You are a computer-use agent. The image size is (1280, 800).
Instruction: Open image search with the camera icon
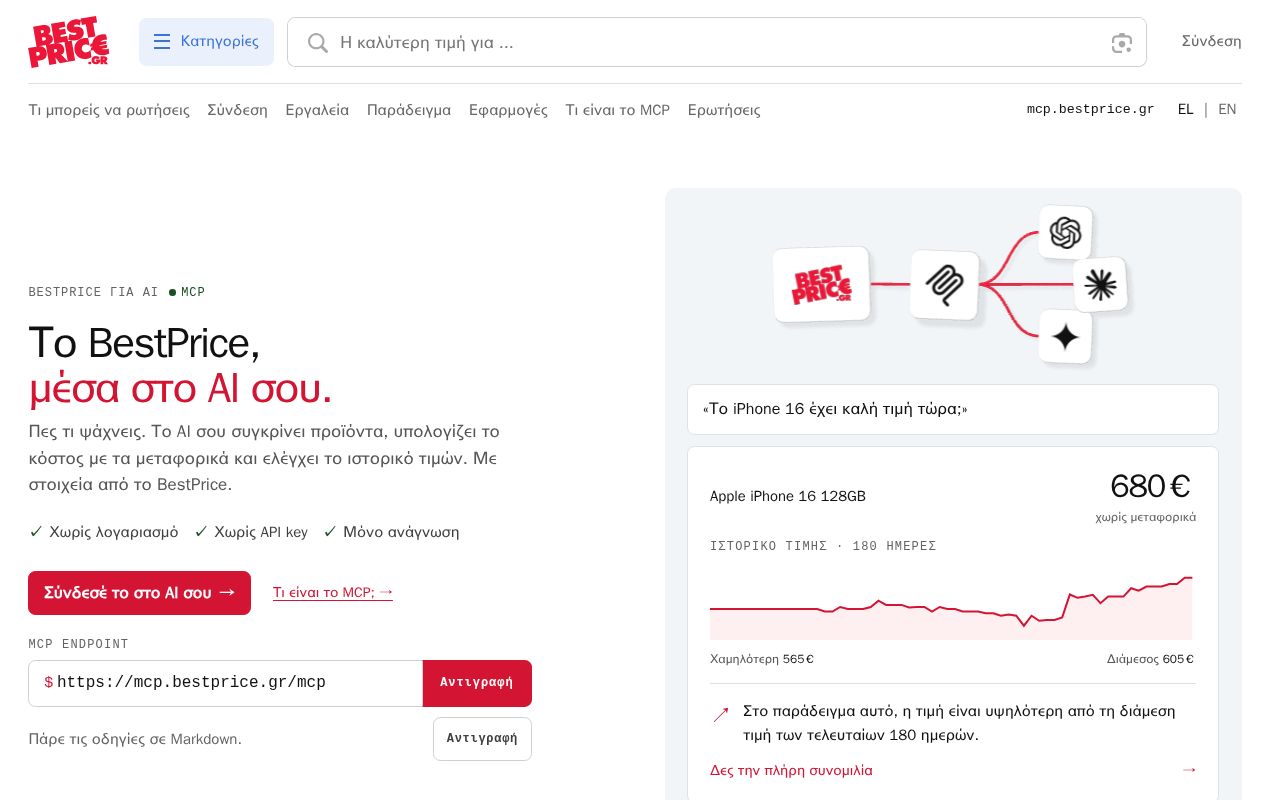1122,43
